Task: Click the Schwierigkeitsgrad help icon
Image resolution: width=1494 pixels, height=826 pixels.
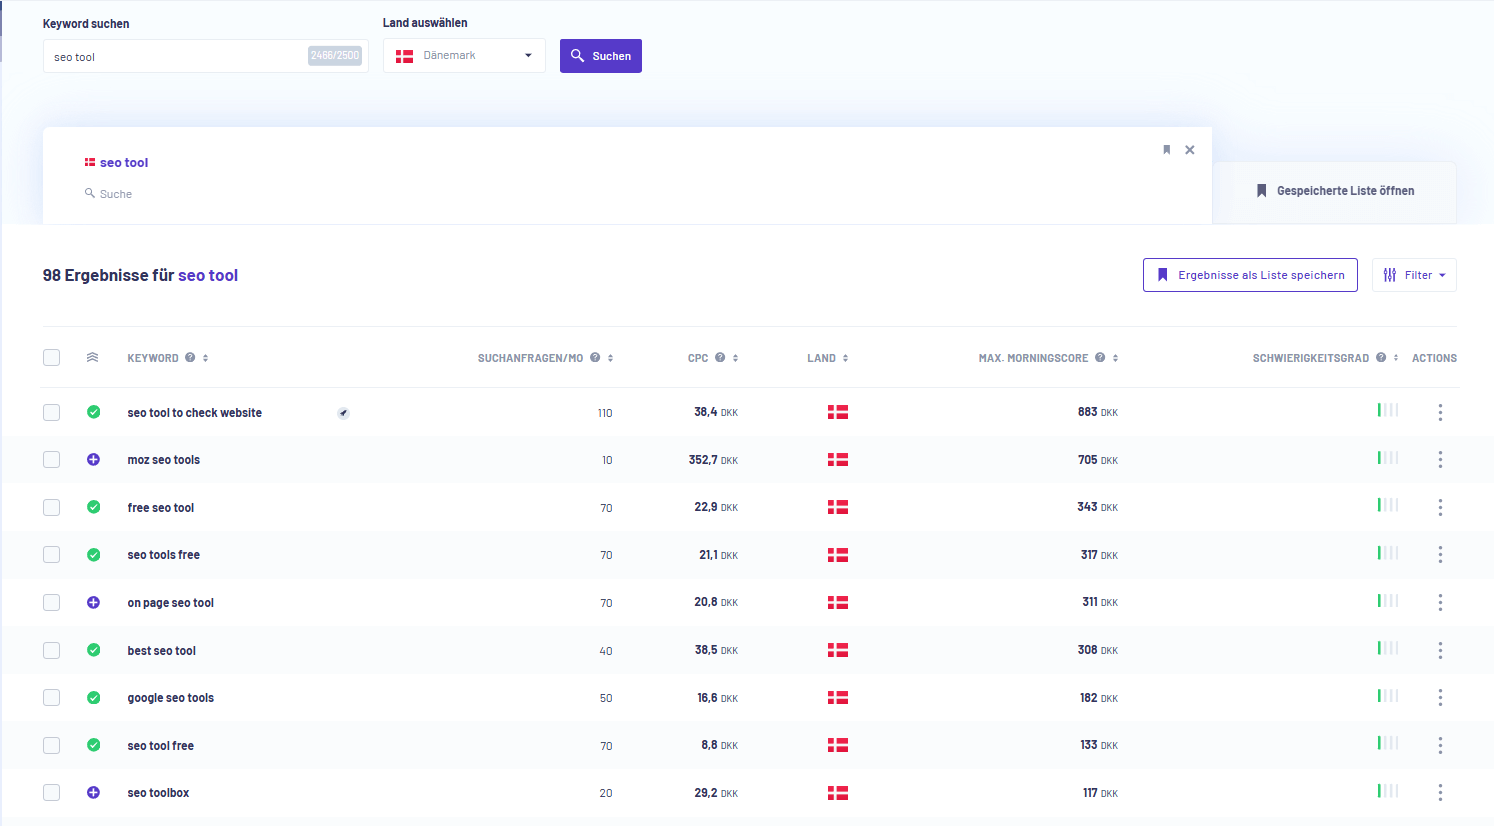Action: (x=1381, y=357)
